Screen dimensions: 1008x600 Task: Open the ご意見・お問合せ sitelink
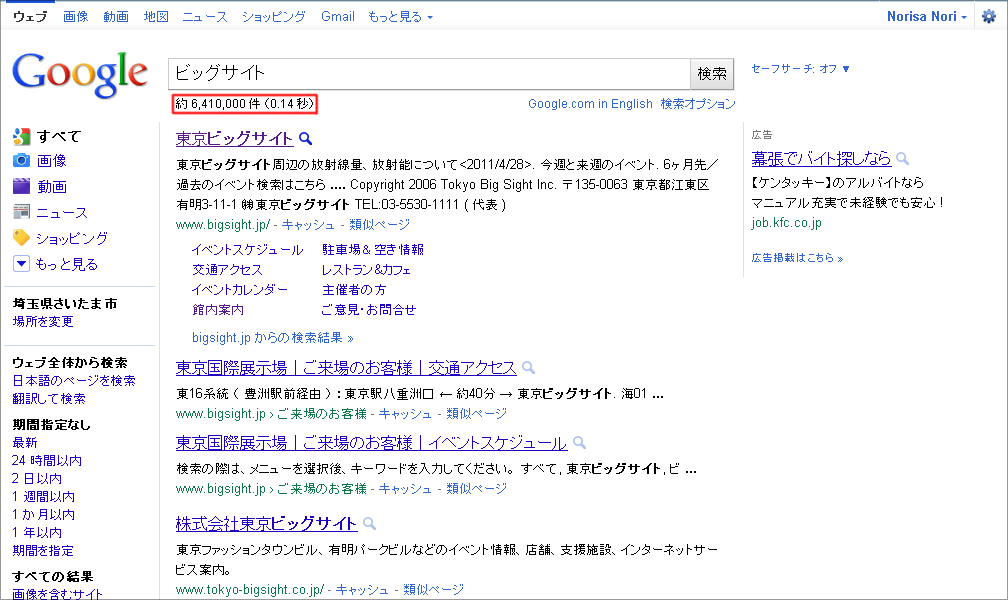(x=368, y=309)
